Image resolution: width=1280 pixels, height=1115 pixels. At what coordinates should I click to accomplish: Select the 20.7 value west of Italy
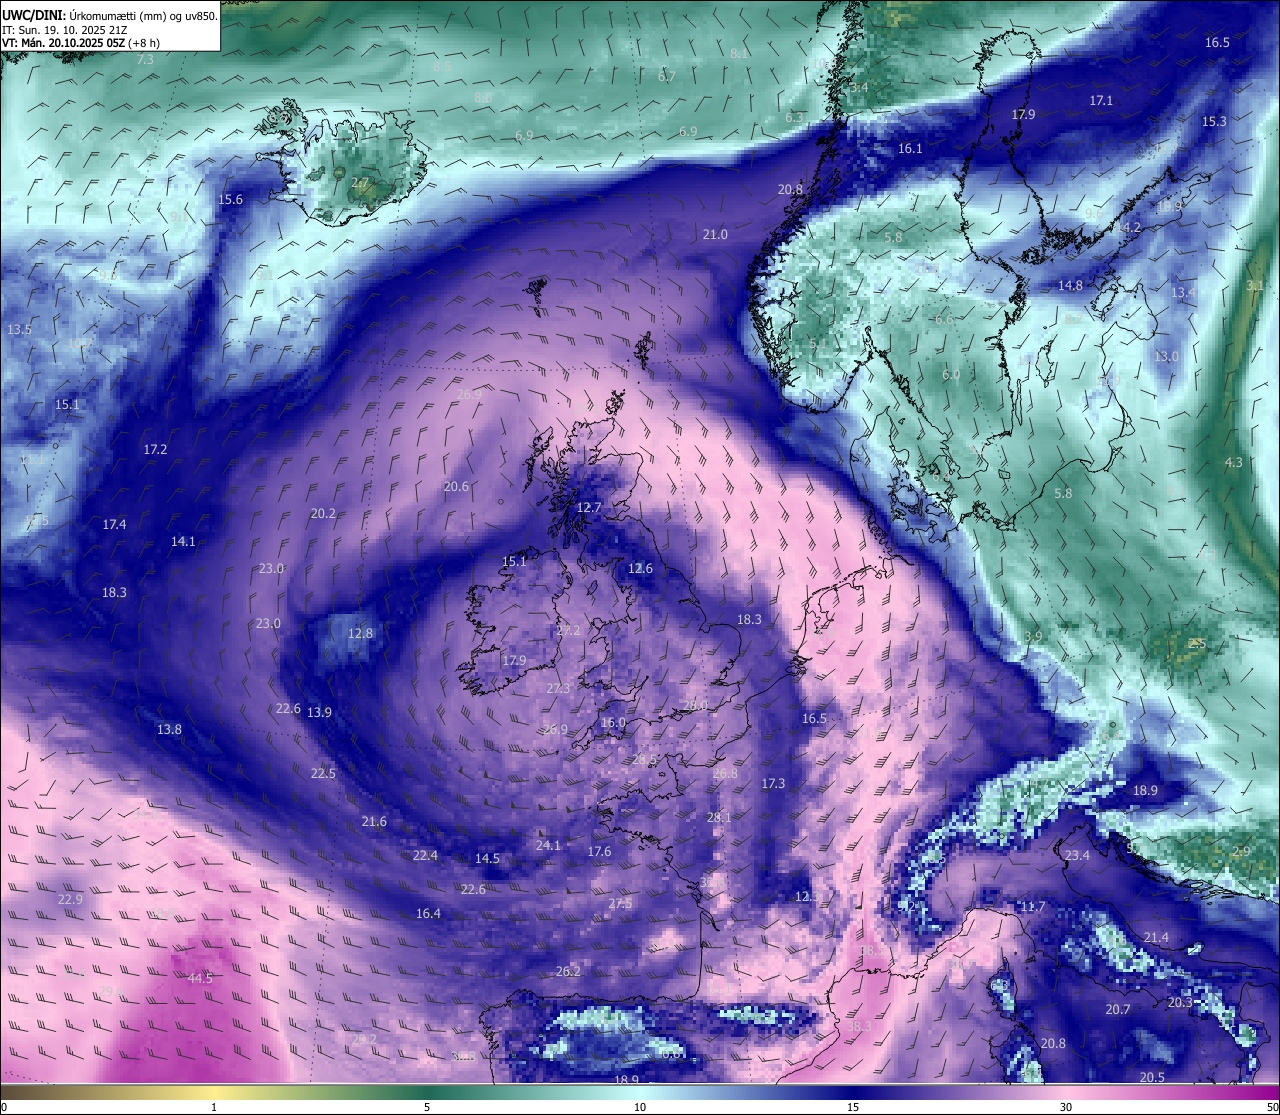tap(1117, 1009)
